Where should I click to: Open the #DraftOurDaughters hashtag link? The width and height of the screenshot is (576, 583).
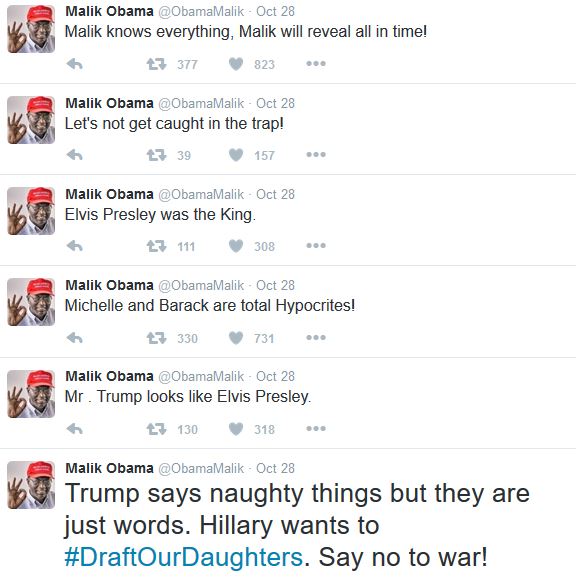click(184, 557)
